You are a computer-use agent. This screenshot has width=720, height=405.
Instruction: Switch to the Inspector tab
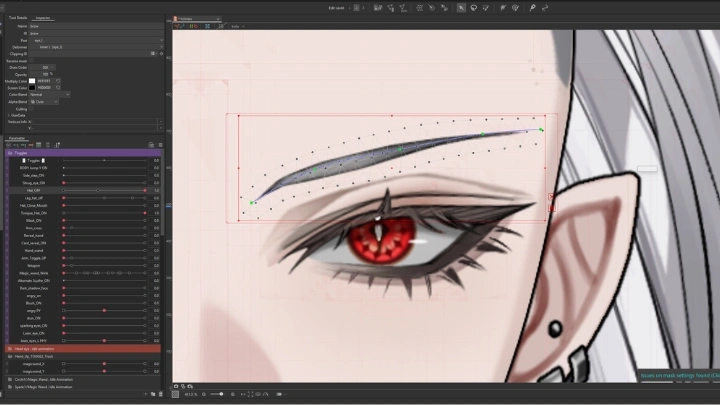(43, 17)
